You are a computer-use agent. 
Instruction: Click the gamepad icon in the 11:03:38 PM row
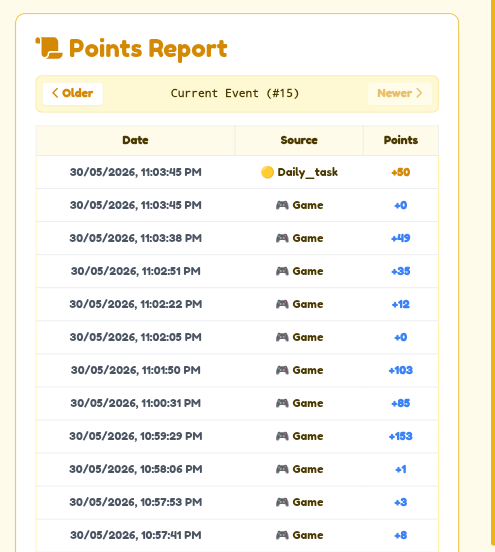pyautogui.click(x=282, y=238)
